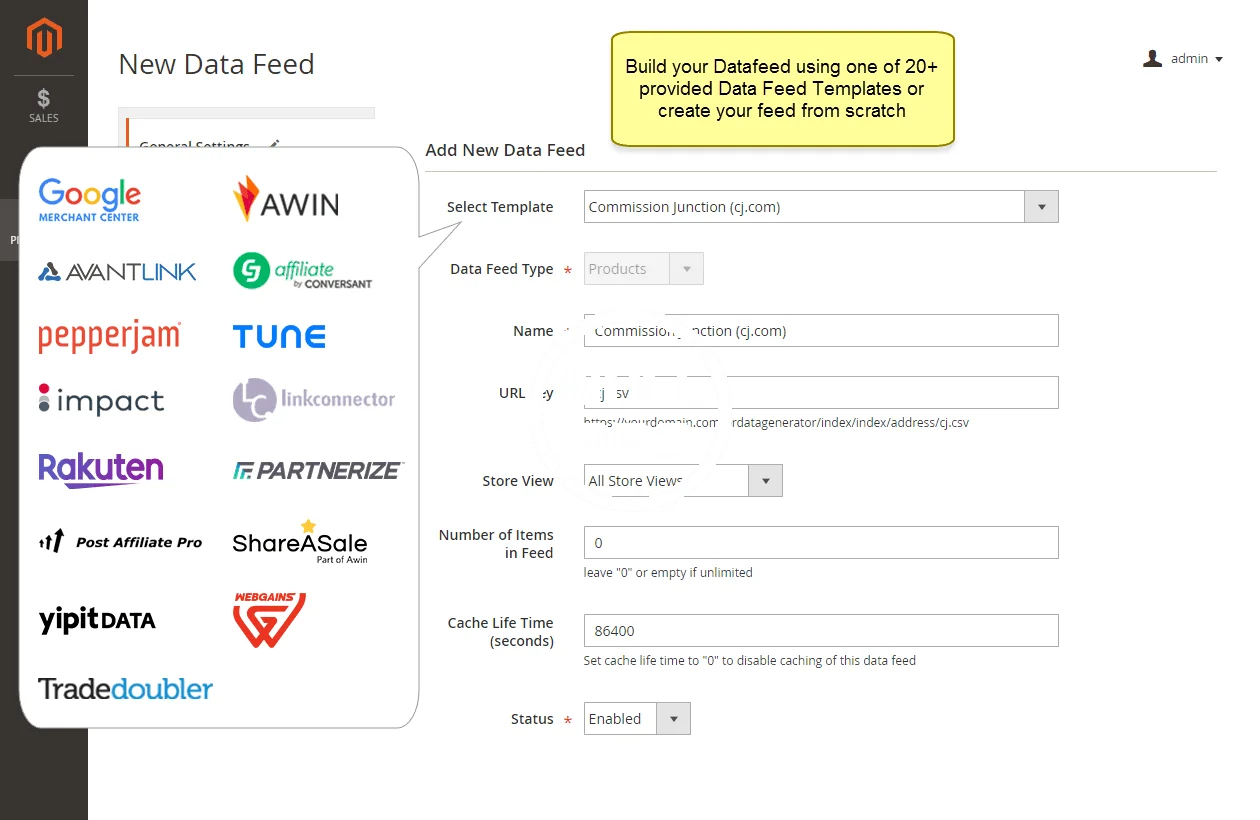Image resolution: width=1260 pixels, height=820 pixels.
Task: Select the Webgains logo
Action: pyautogui.click(x=269, y=620)
